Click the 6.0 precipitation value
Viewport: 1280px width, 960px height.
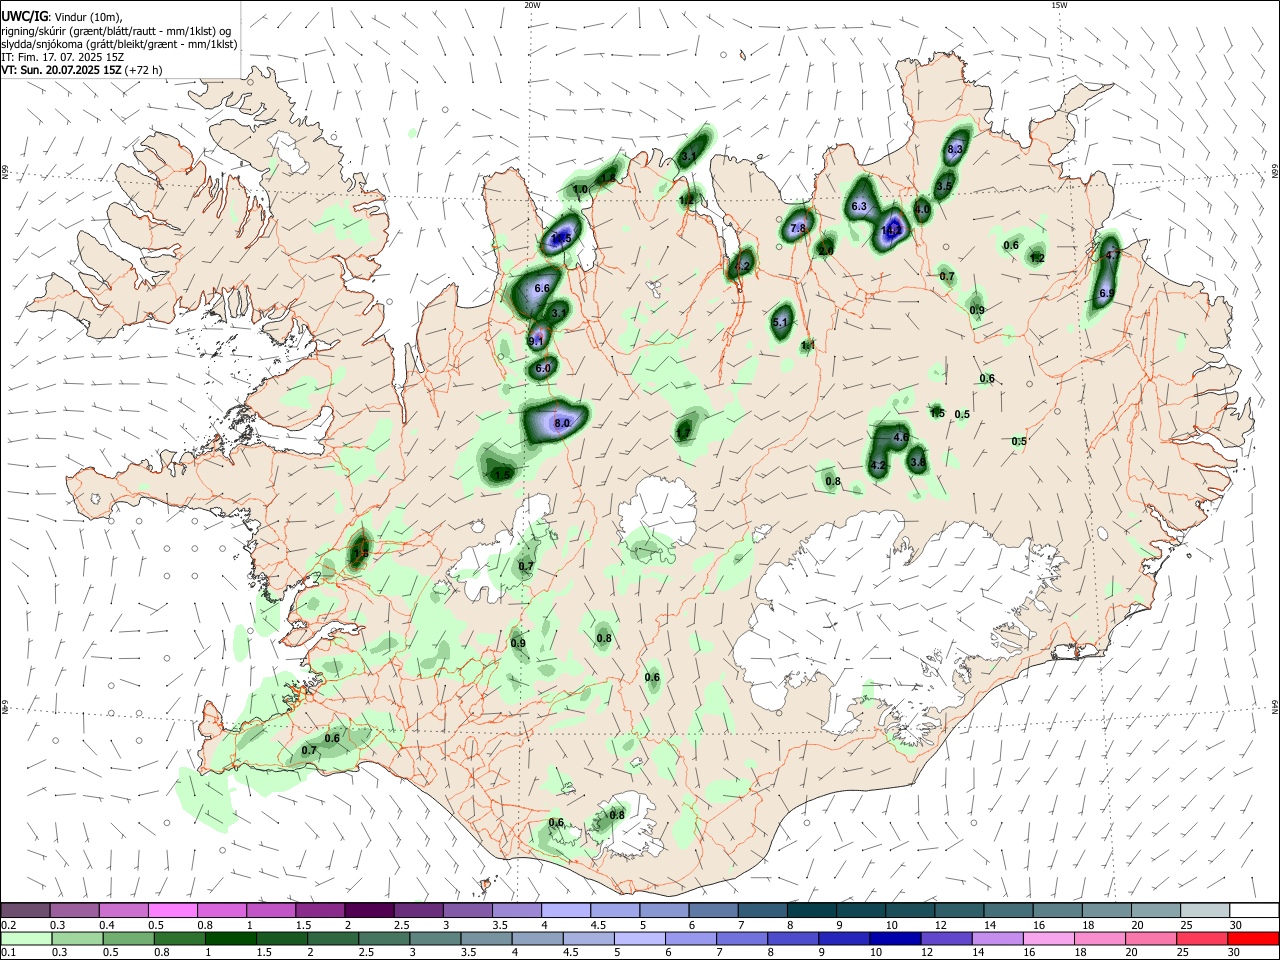543,369
